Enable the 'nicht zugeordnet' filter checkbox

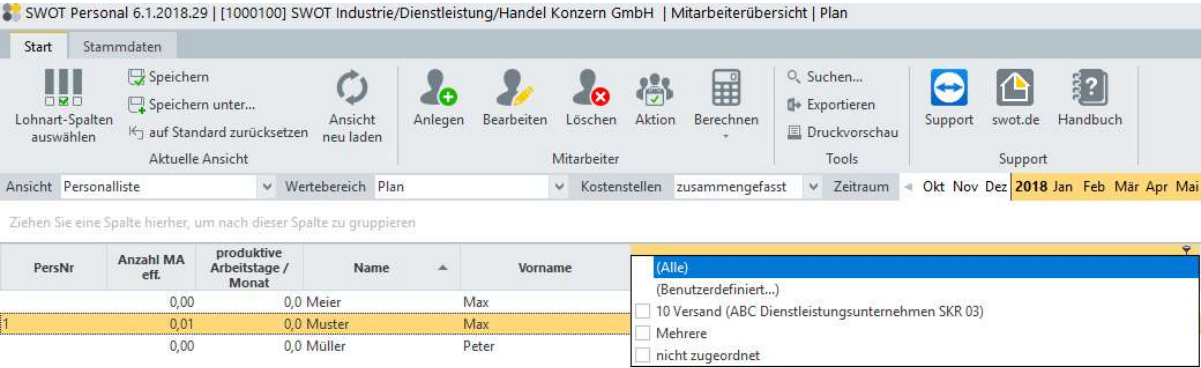[643, 355]
